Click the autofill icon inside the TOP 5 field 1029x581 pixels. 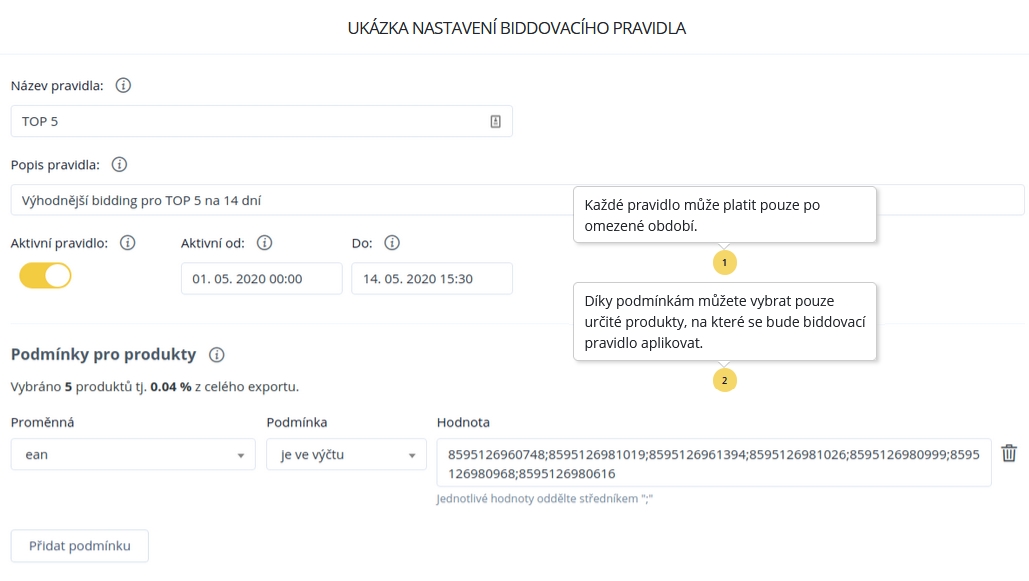pos(495,121)
